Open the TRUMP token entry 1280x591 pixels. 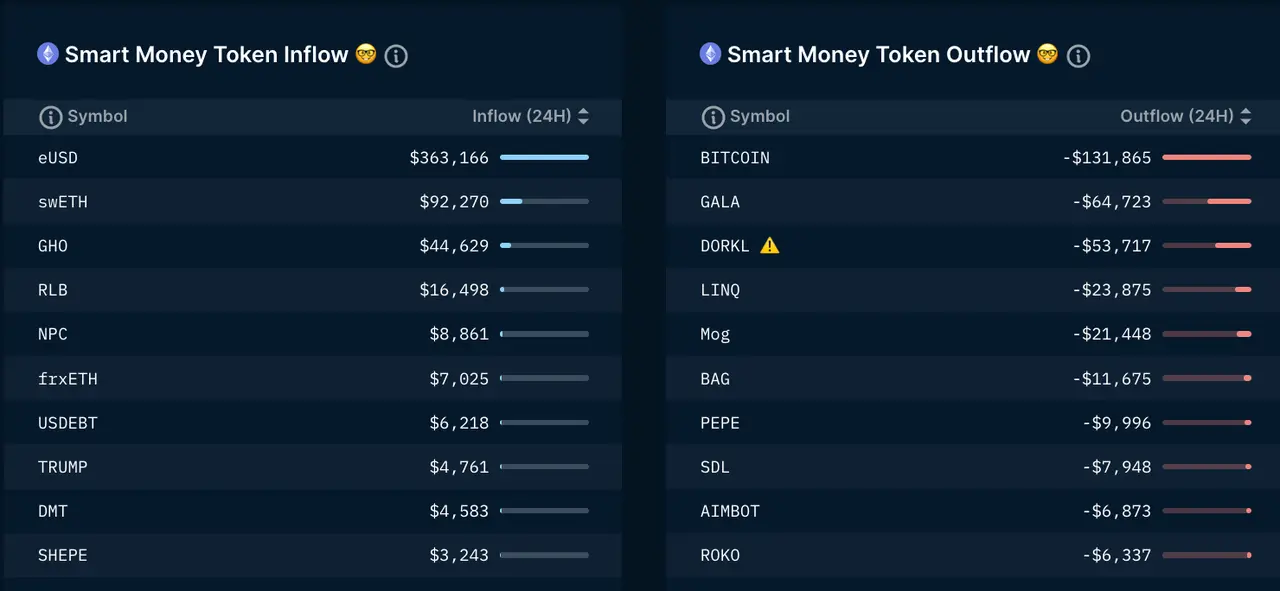(63, 466)
